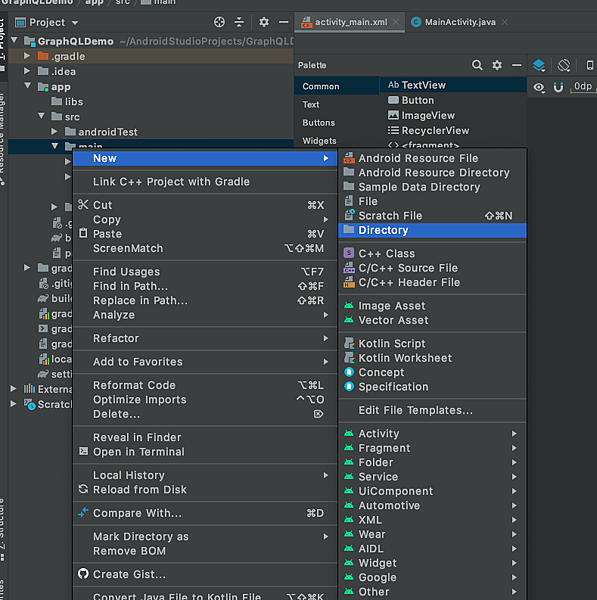Screen dimensions: 597x600
Task: Hide the Project panel with minus icon
Action: [x=284, y=22]
